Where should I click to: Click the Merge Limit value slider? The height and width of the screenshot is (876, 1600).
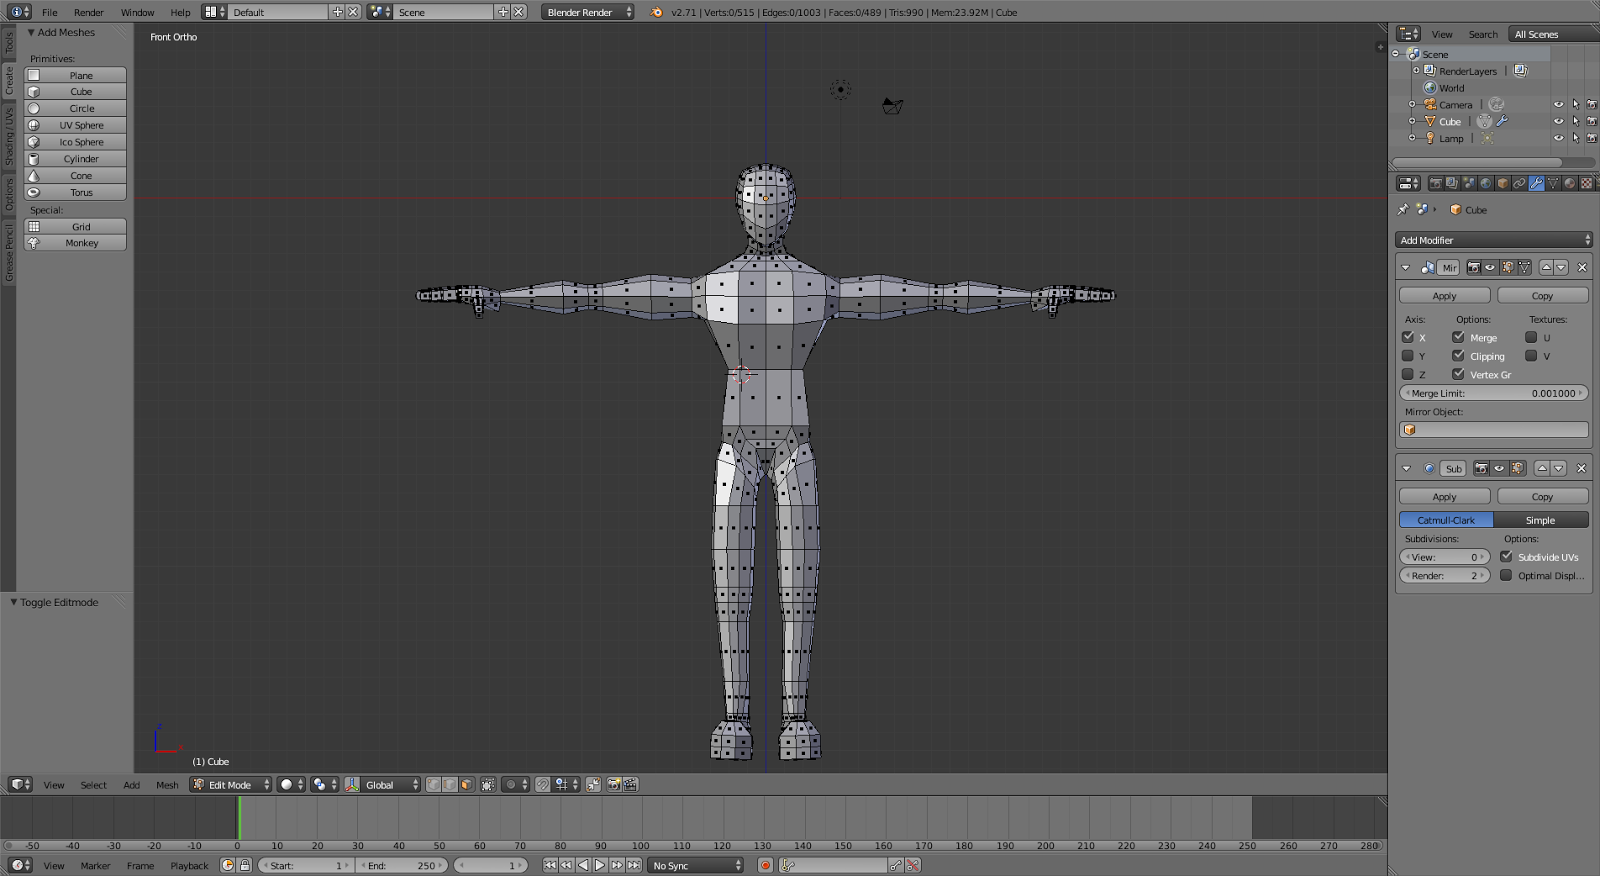click(x=1493, y=394)
